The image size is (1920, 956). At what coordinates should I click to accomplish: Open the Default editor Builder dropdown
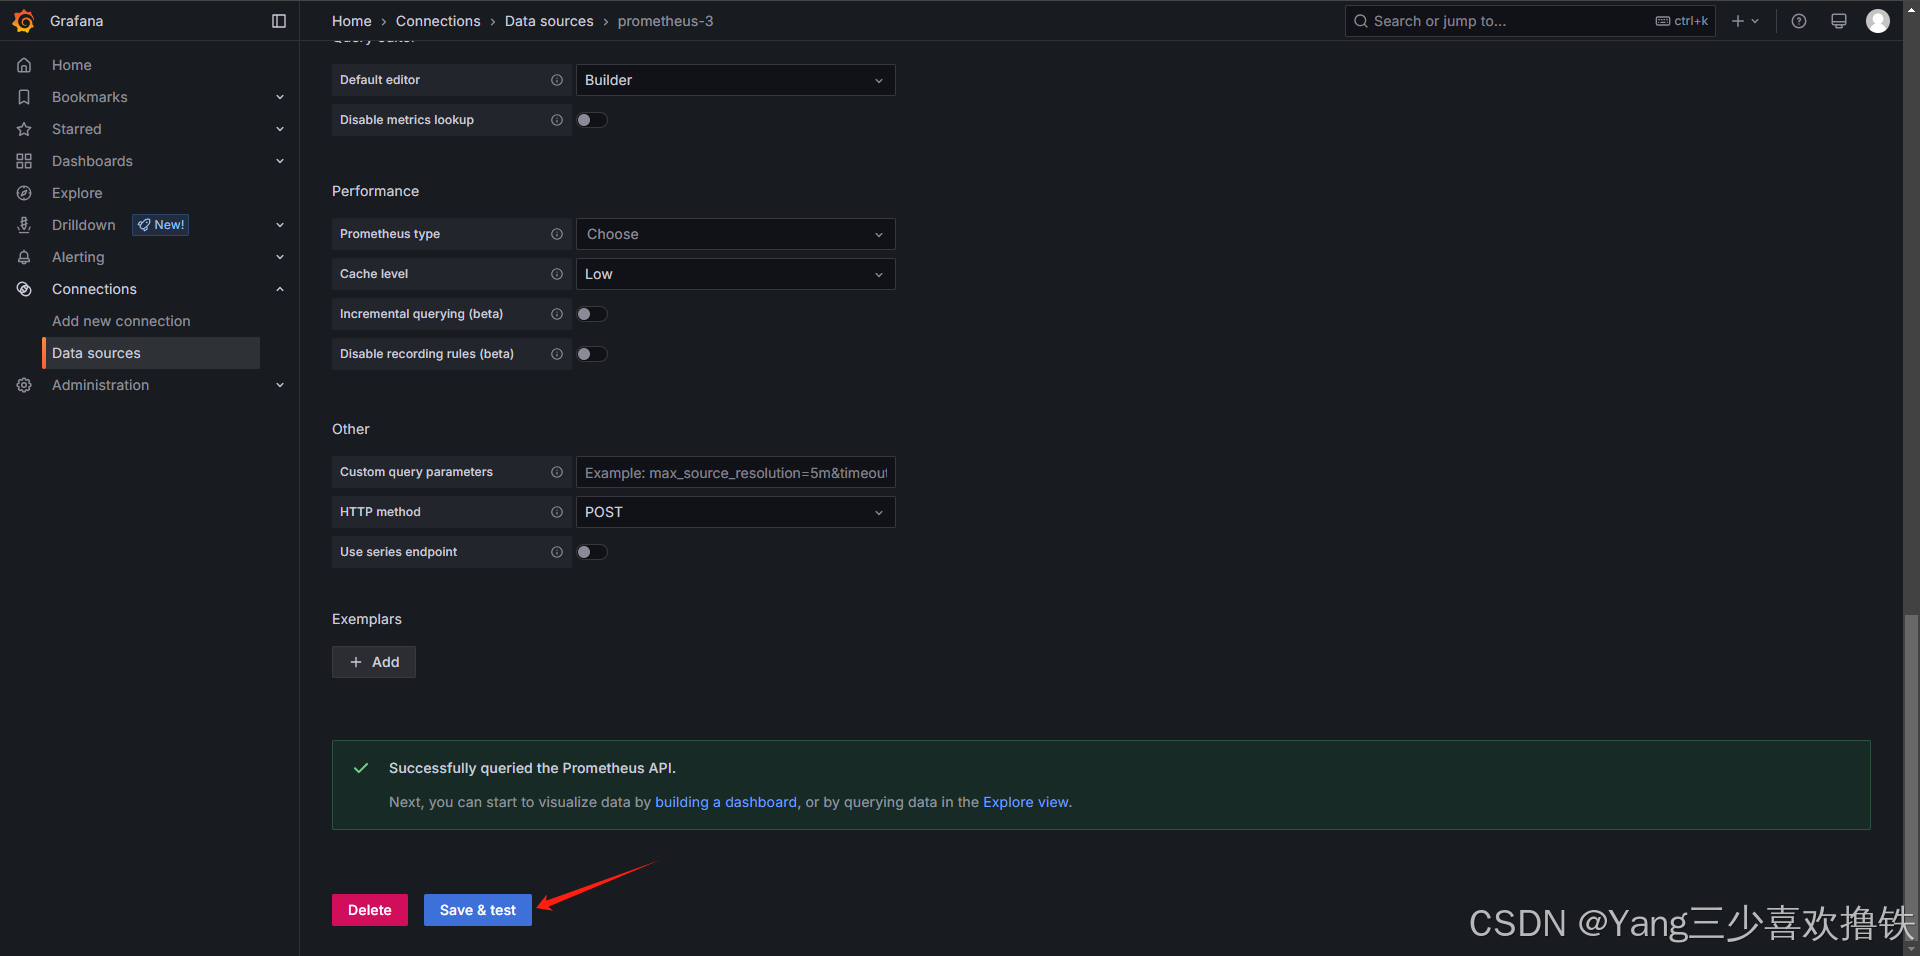pyautogui.click(x=735, y=80)
